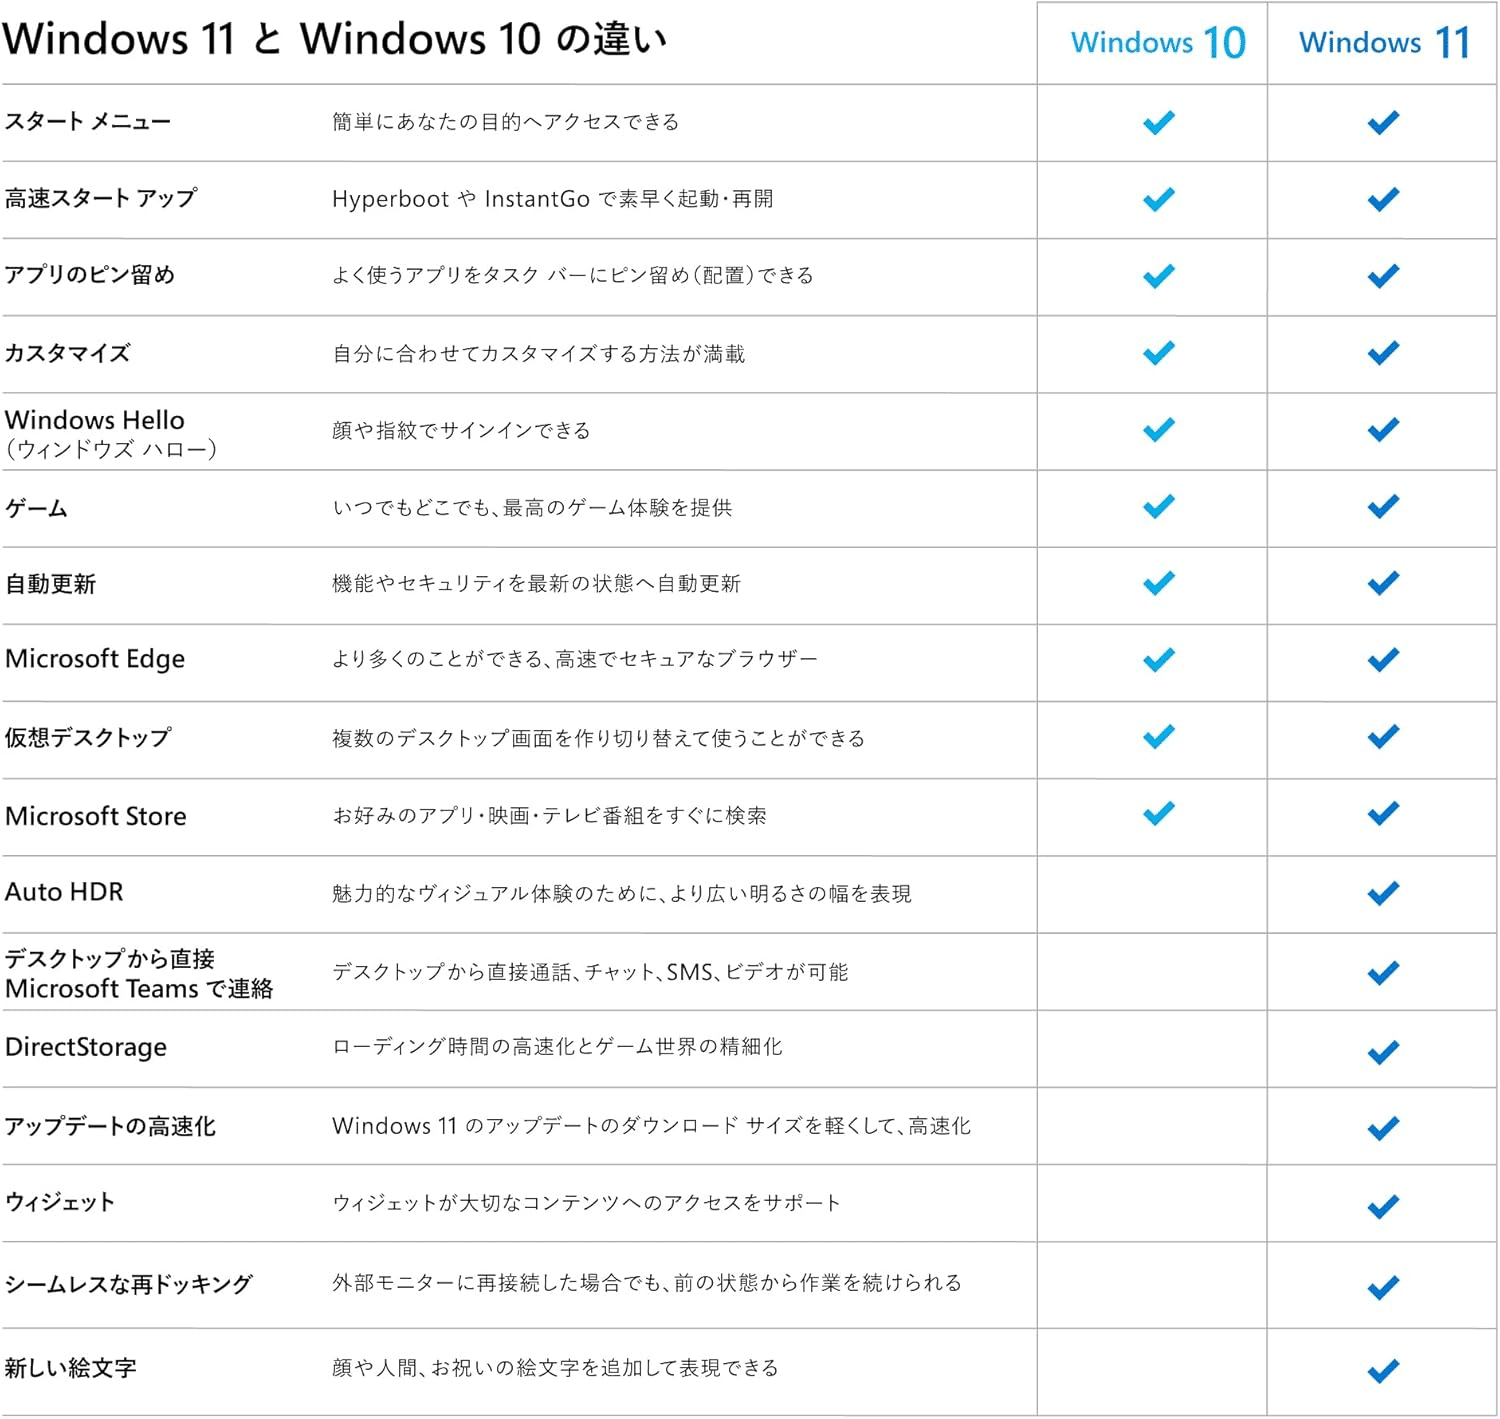
Task: Click the アップデートの高速化 feature label
Action: (x=110, y=1127)
